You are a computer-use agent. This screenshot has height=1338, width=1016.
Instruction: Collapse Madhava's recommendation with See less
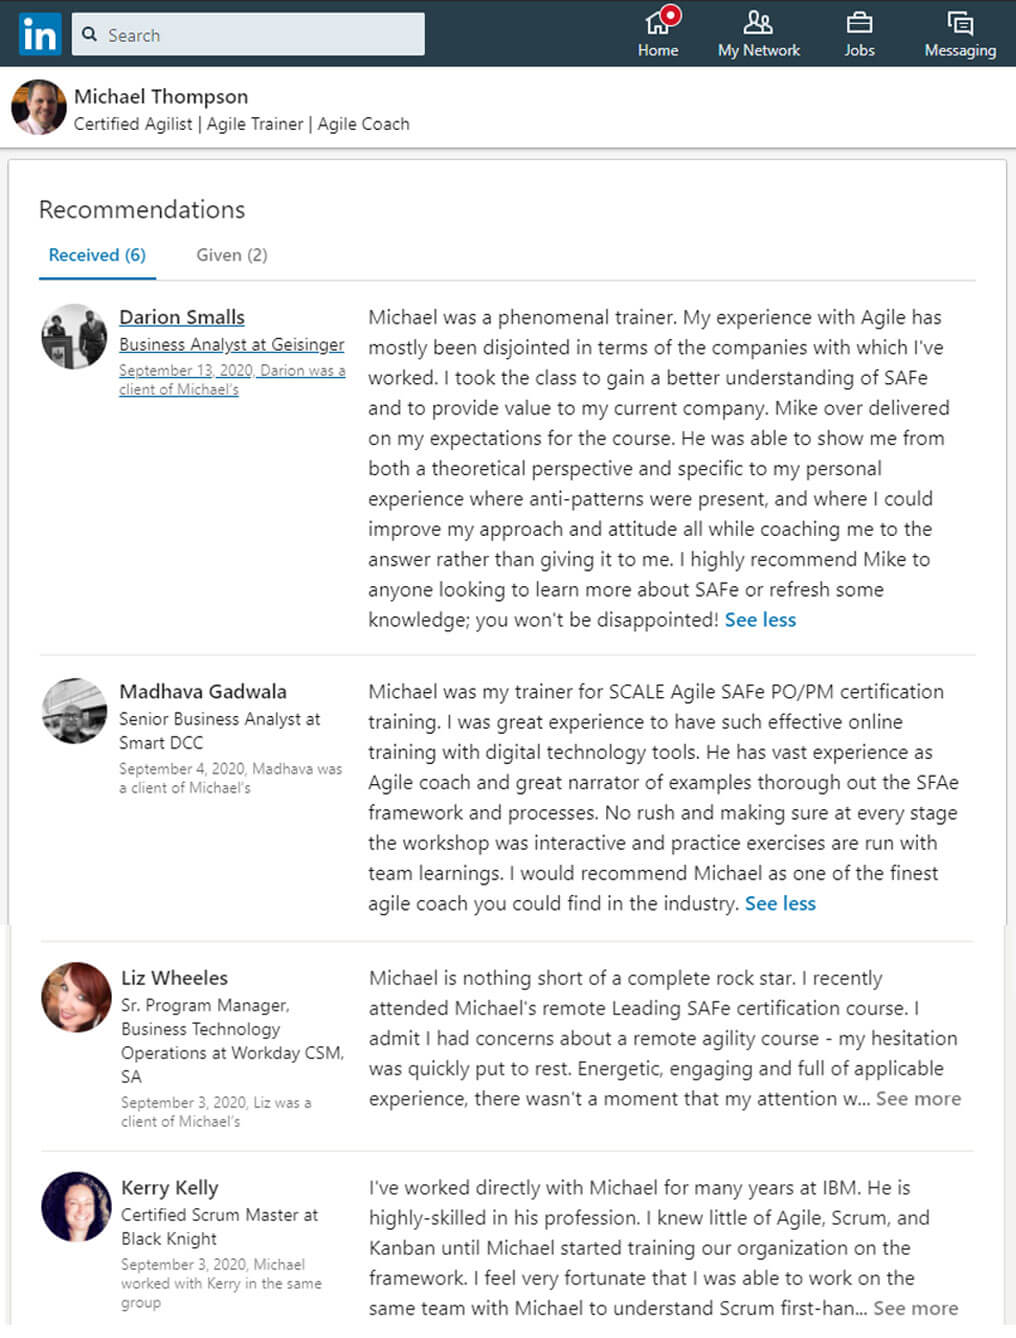780,904
